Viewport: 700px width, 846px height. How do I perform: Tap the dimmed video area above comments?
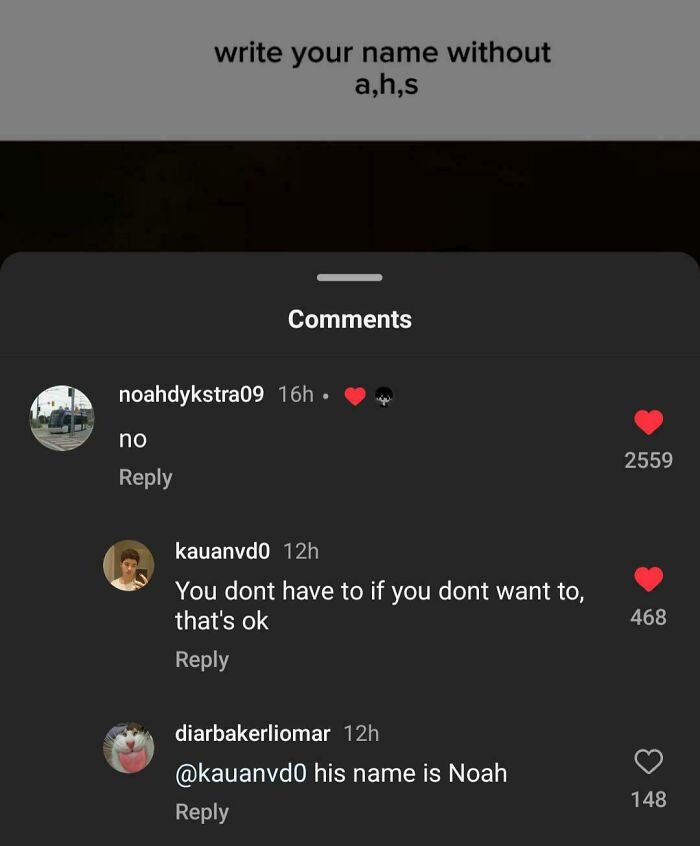pos(350,195)
